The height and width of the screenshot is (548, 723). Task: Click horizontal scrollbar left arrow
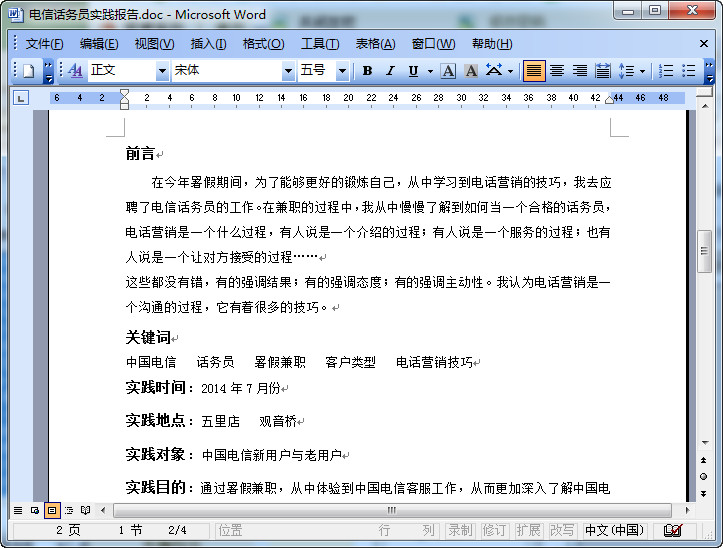(x=103, y=510)
